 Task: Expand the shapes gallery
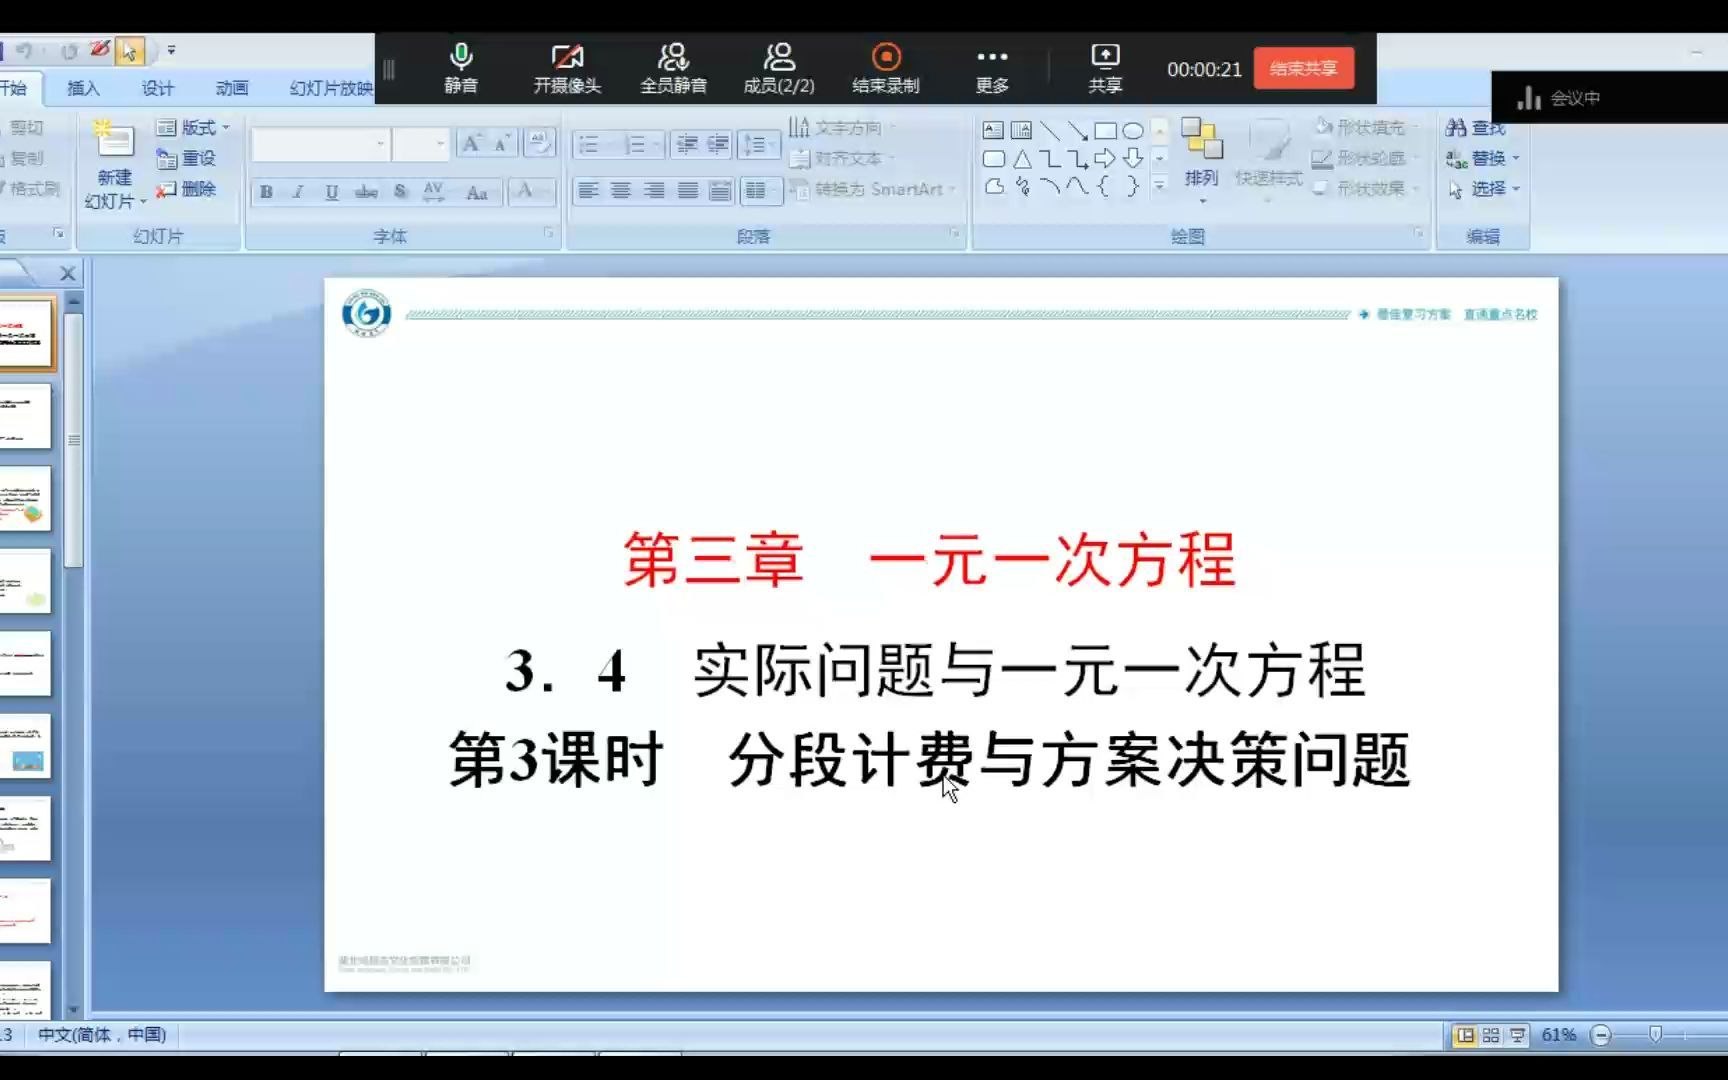point(1160,186)
